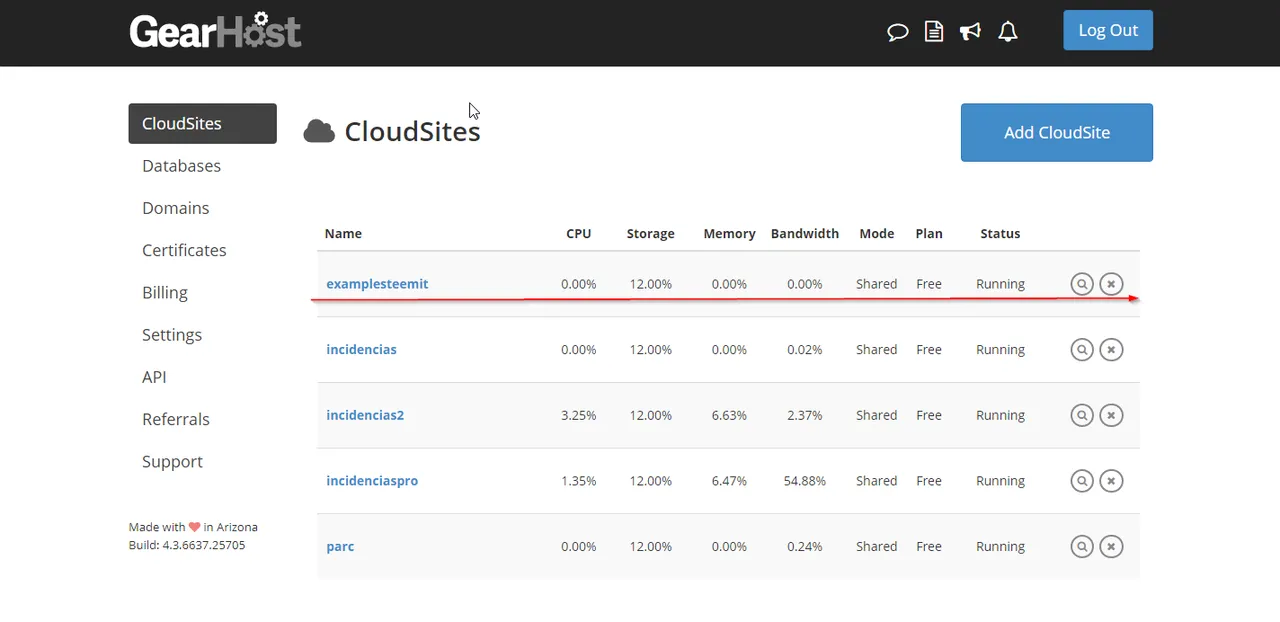The width and height of the screenshot is (1280, 622).
Task: Open Billing in the sidebar
Action: pyautogui.click(x=165, y=292)
